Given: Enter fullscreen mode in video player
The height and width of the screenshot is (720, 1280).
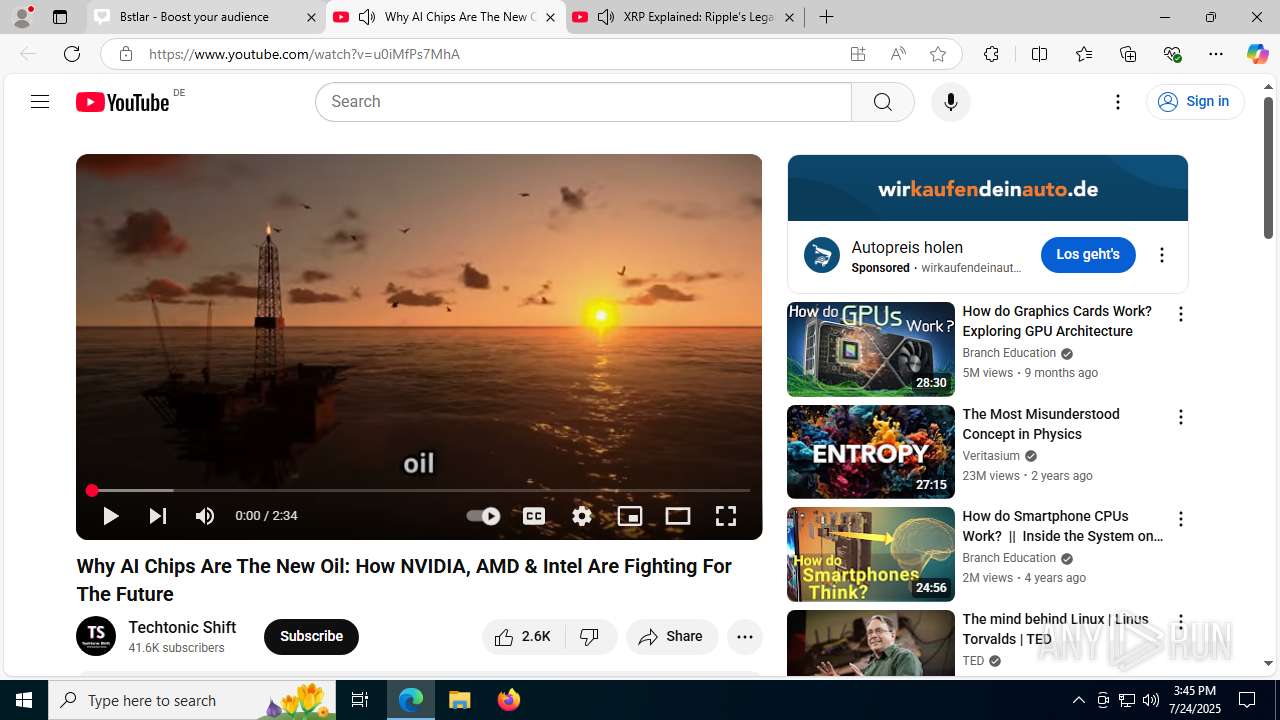Looking at the screenshot, I should point(726,516).
